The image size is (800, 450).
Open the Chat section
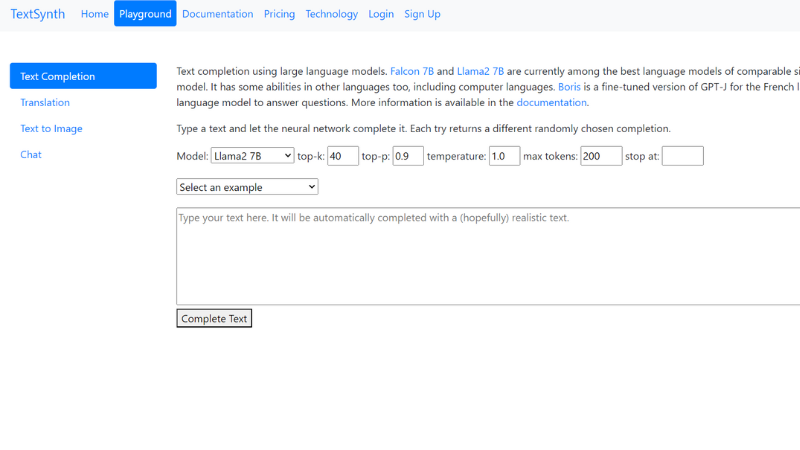31,154
